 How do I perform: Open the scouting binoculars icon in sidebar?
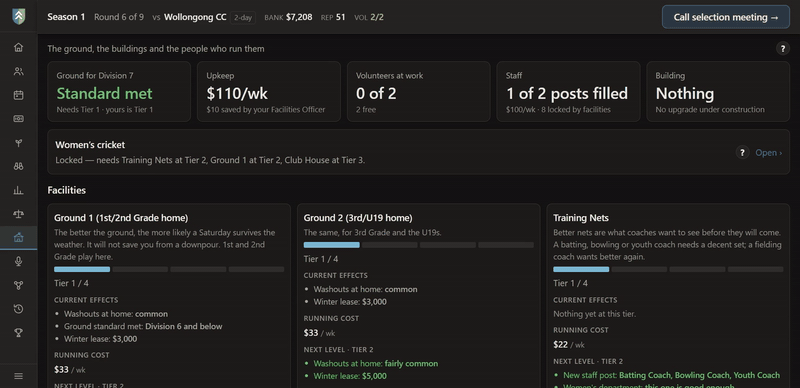tap(18, 166)
